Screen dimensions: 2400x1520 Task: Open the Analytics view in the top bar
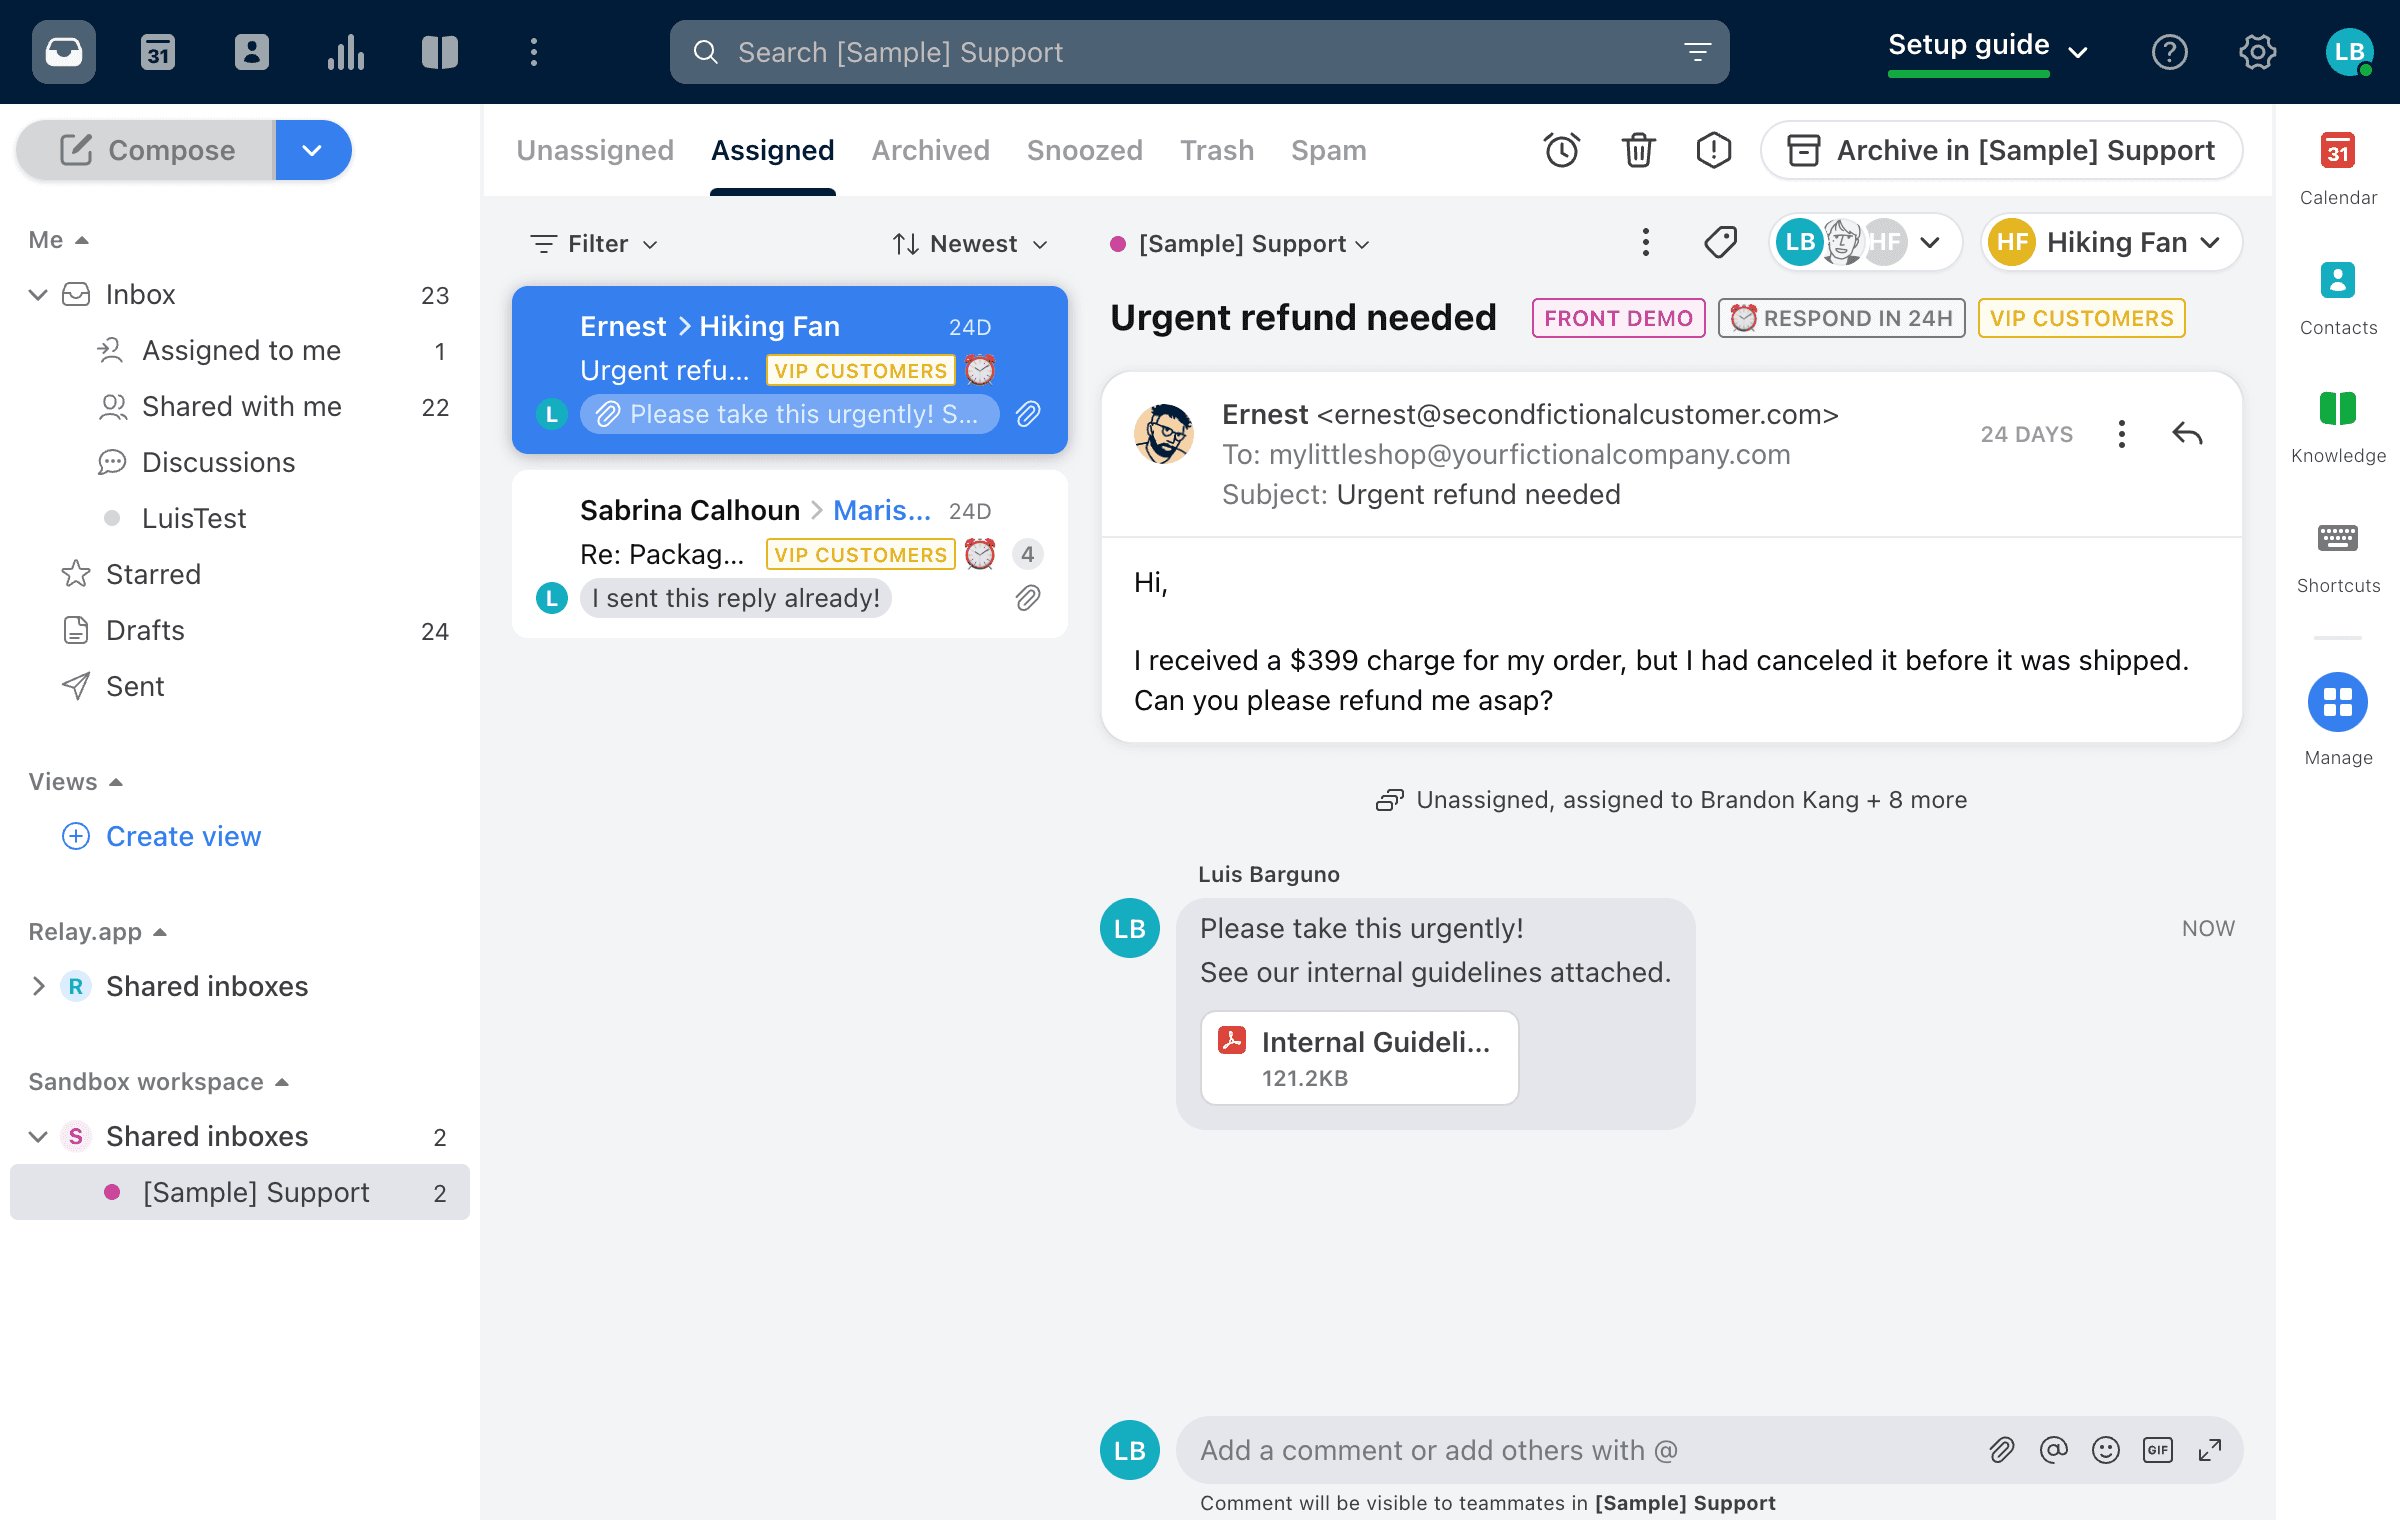pyautogui.click(x=345, y=52)
